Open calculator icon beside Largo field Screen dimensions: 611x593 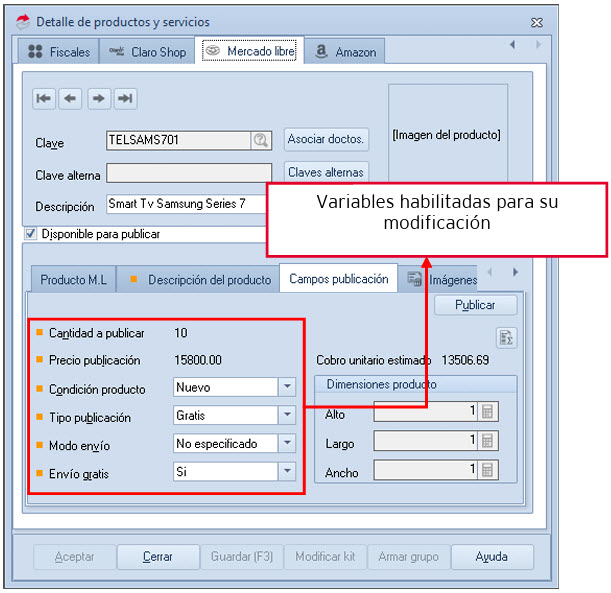point(487,441)
